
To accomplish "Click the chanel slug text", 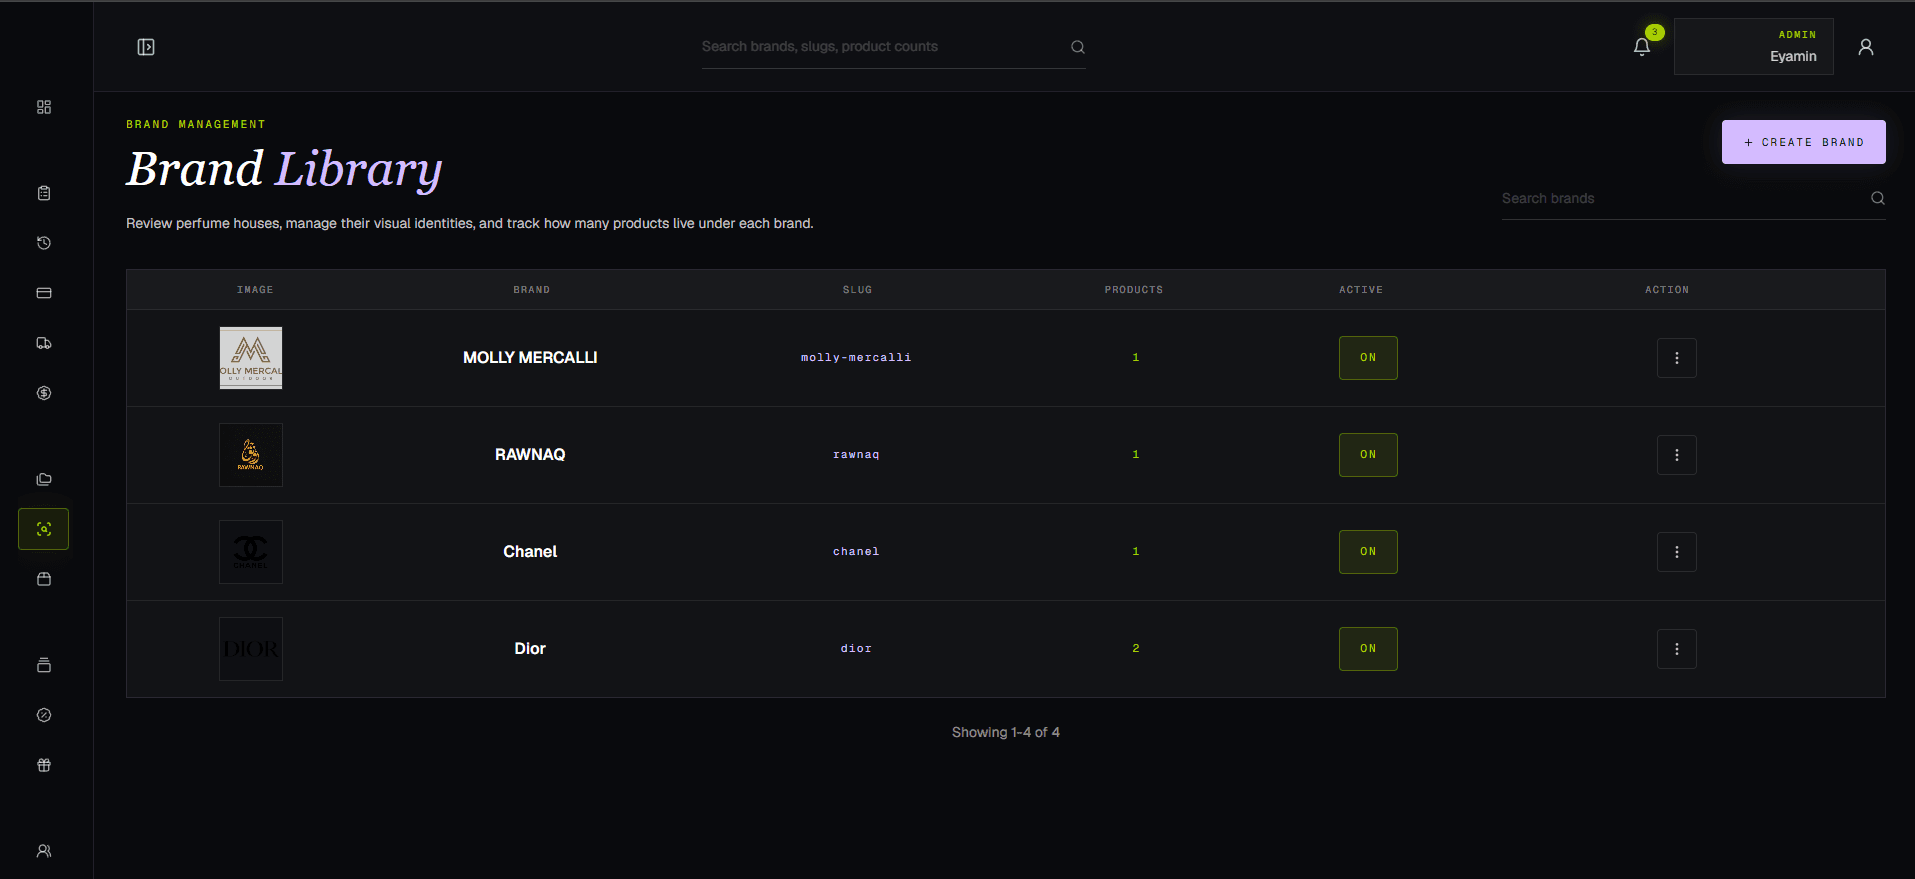I will (856, 552).
